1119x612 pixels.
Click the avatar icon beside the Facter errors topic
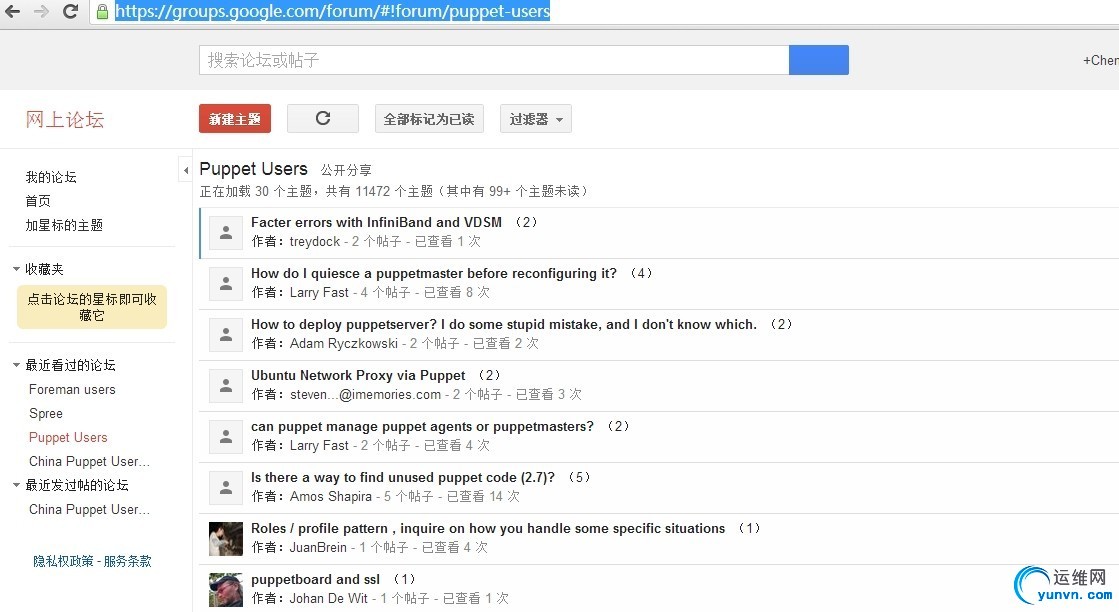point(226,233)
